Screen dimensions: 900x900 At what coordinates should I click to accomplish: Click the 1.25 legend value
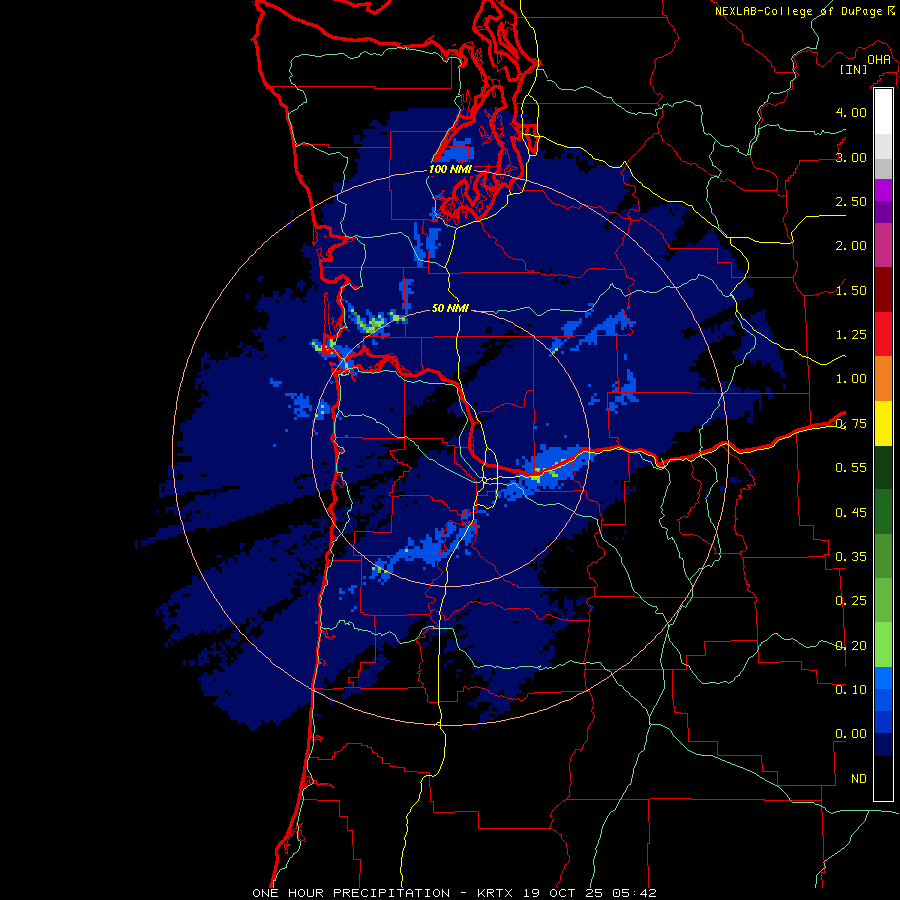[851, 335]
